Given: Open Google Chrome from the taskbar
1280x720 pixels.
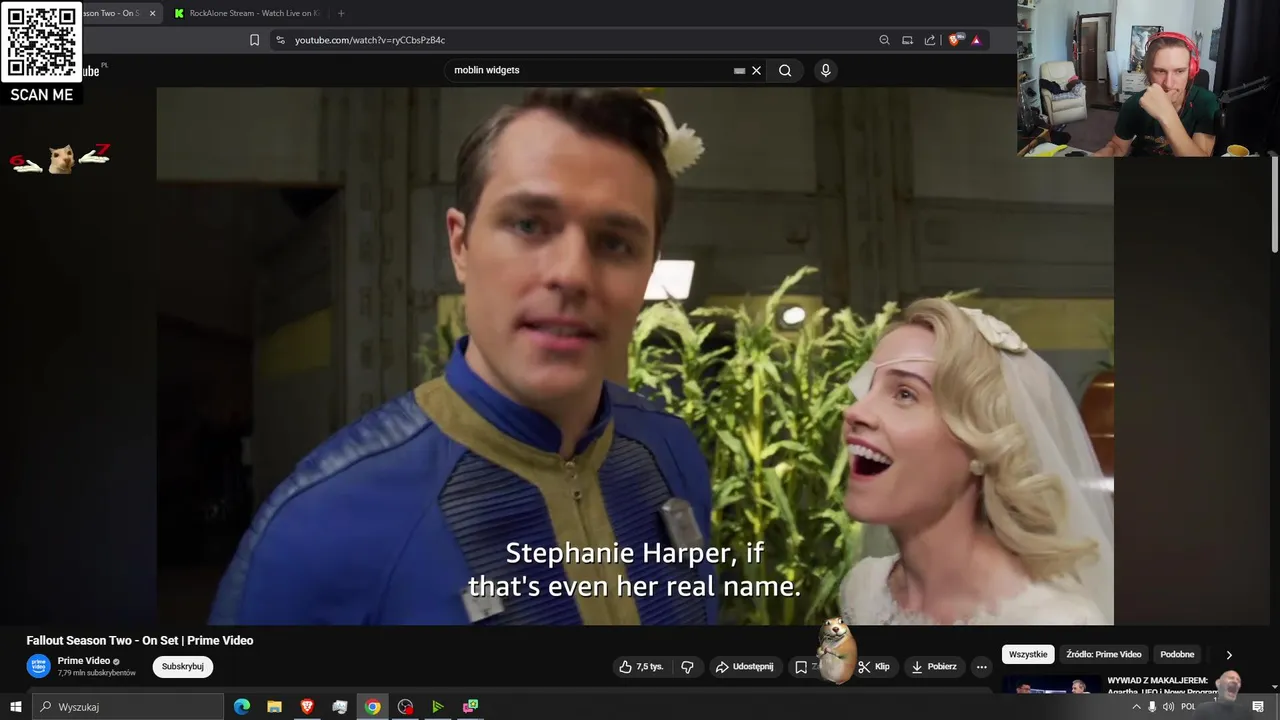Looking at the screenshot, I should pos(372,707).
